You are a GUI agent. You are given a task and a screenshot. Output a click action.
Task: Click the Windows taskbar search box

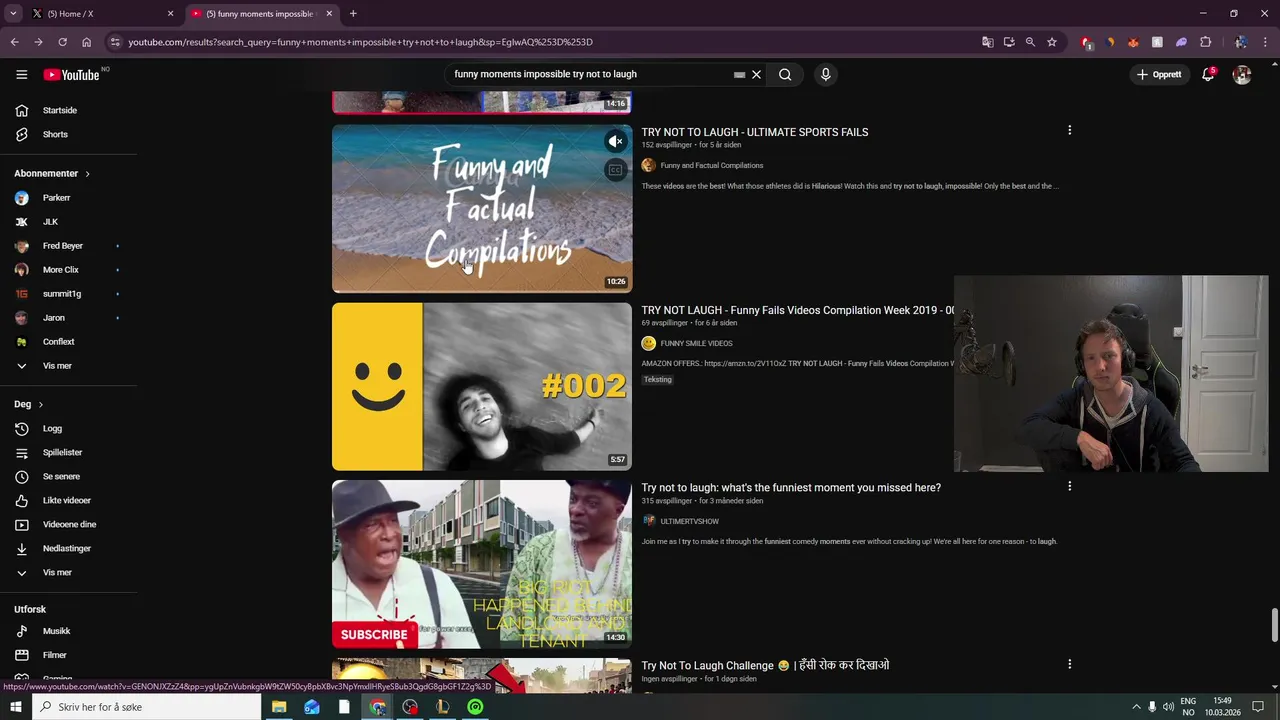pos(147,707)
